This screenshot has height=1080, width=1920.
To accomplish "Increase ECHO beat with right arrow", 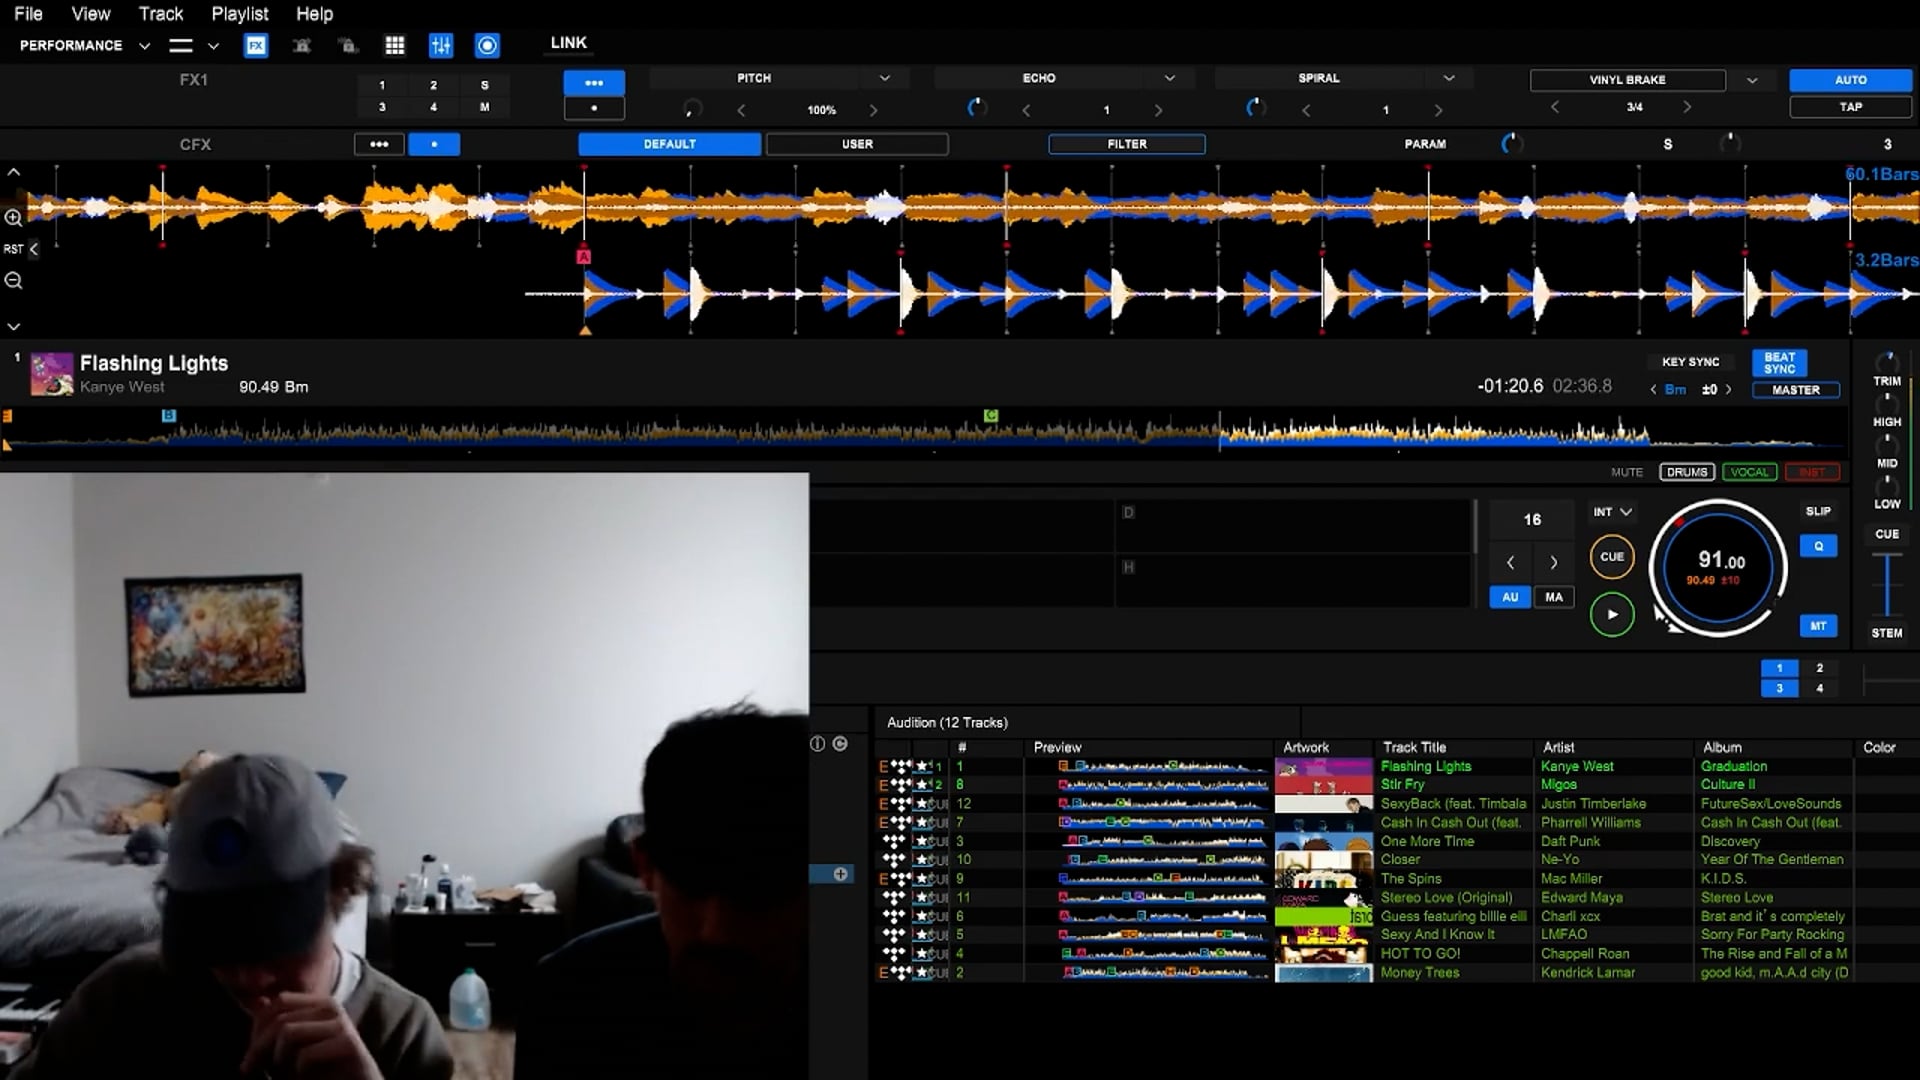I will coord(1158,110).
